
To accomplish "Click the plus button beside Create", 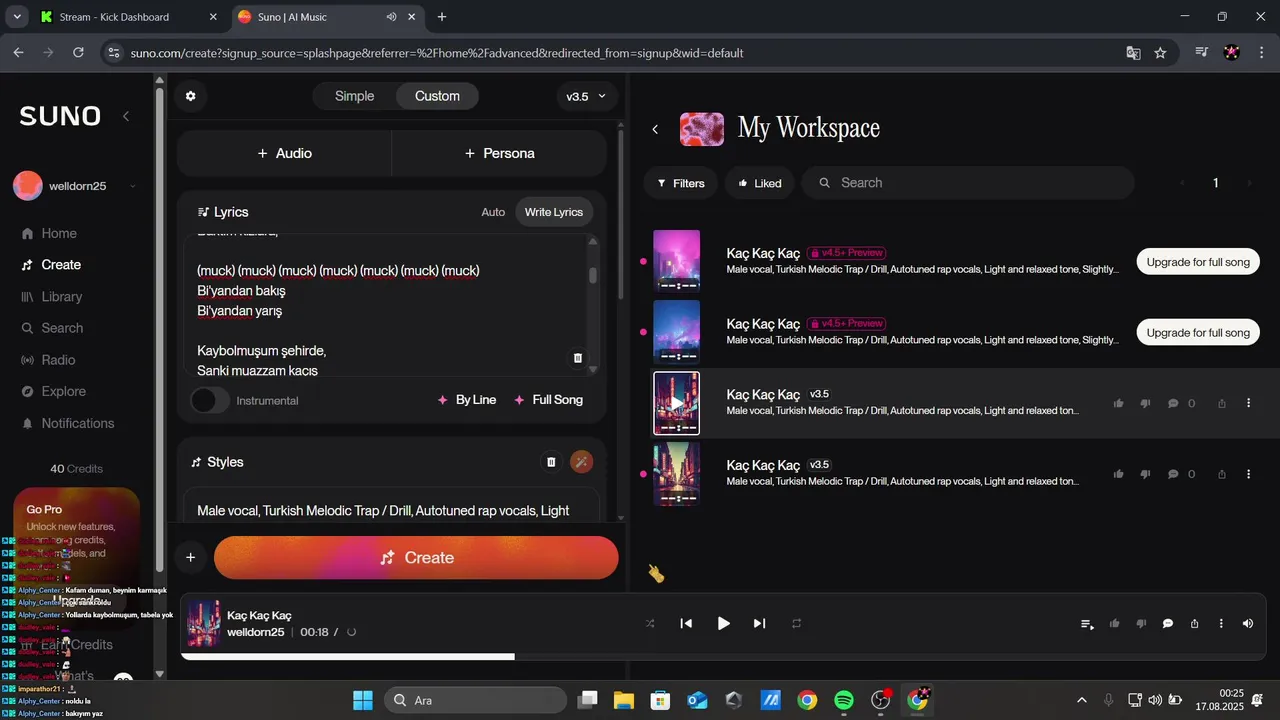I will tap(190, 558).
